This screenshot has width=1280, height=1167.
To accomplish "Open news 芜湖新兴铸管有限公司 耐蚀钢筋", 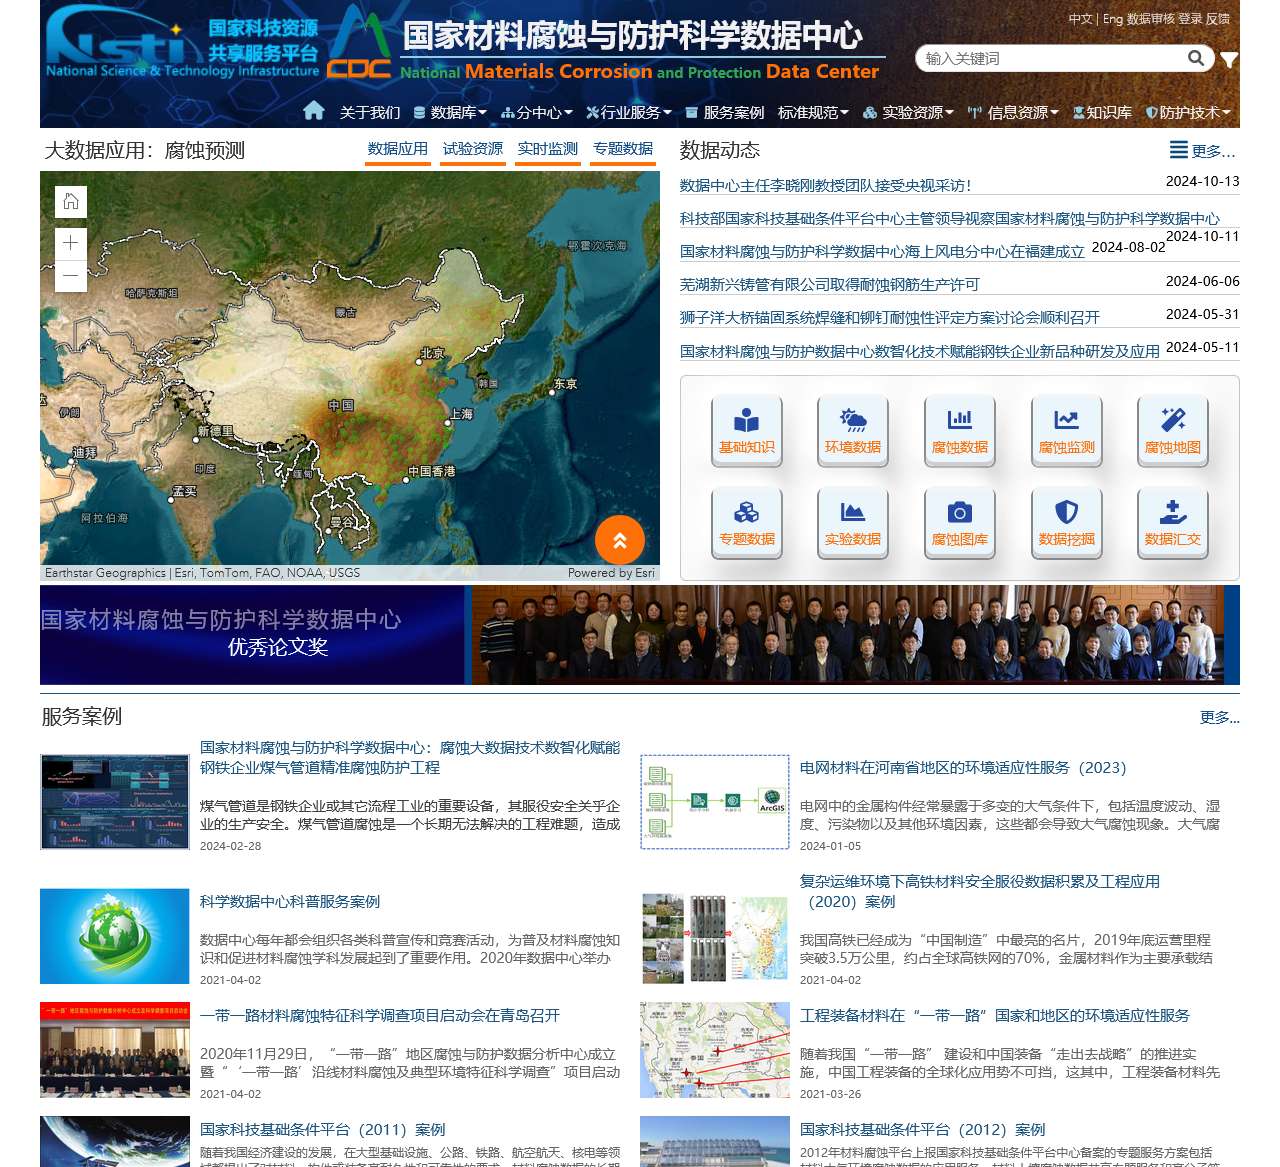I will click(x=830, y=284).
